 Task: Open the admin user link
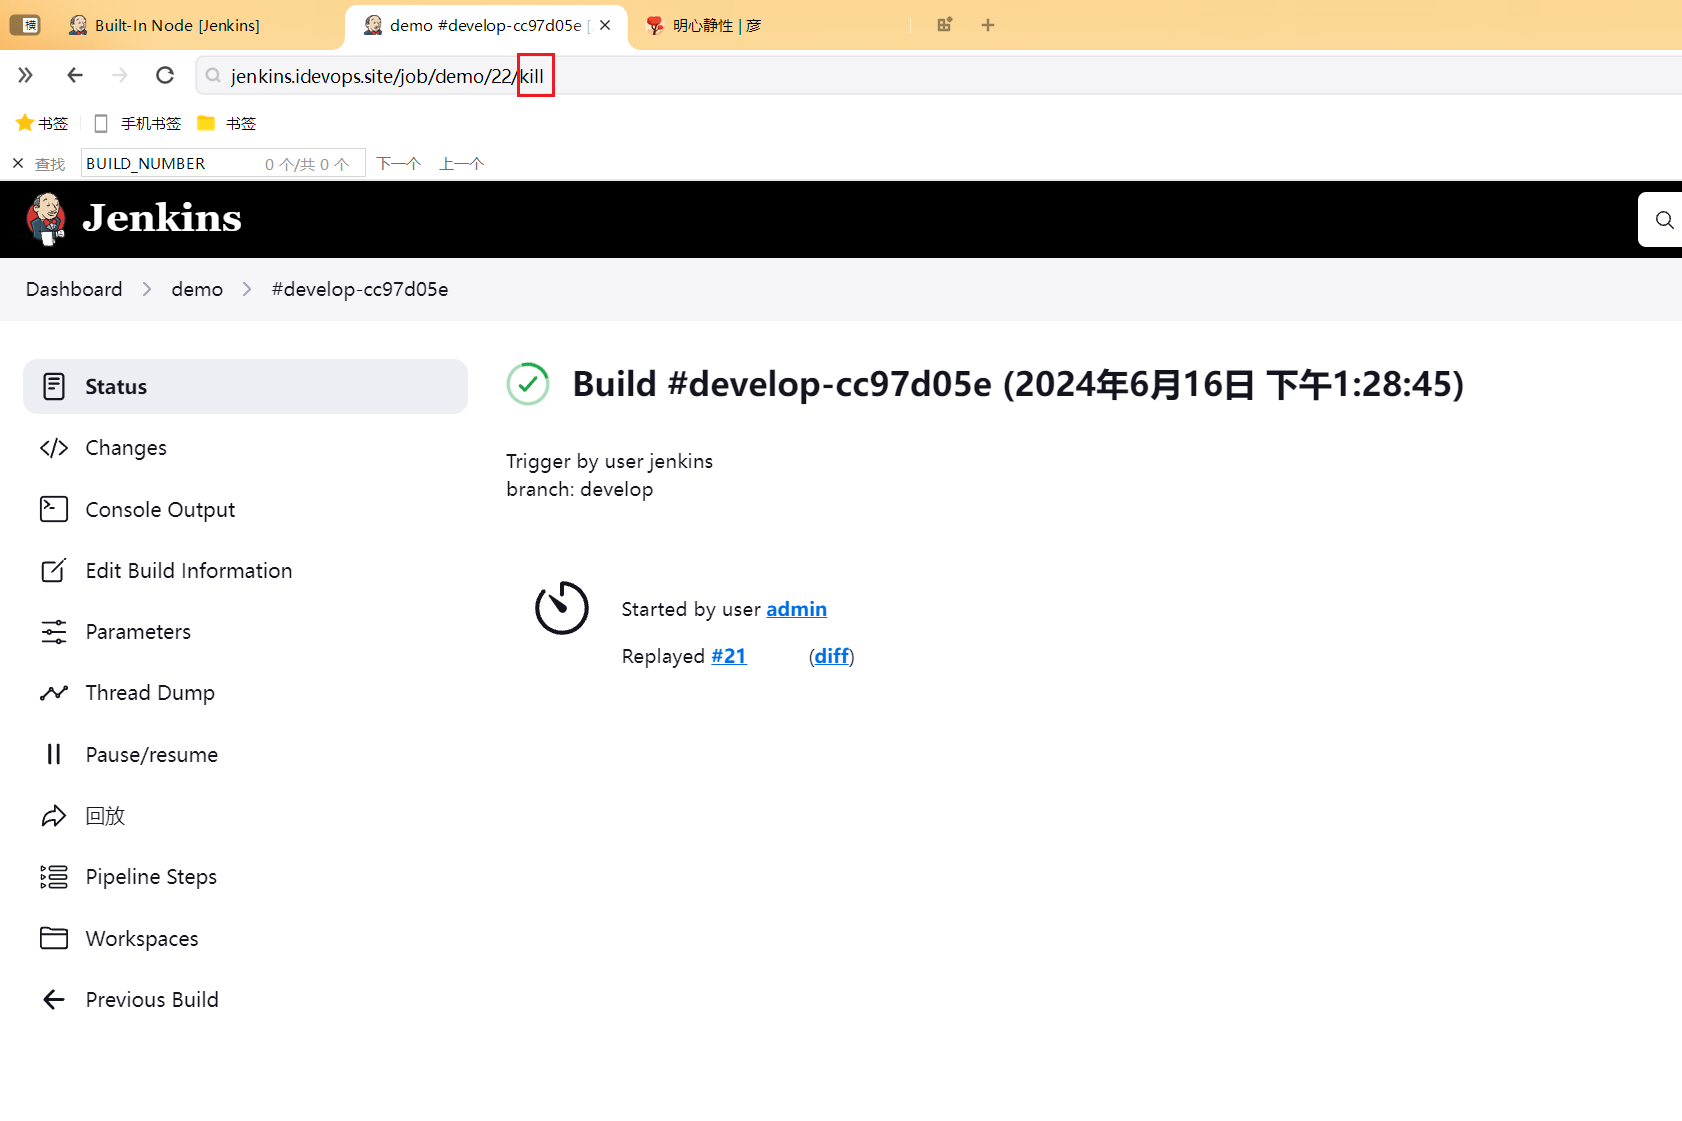pyautogui.click(x=796, y=609)
